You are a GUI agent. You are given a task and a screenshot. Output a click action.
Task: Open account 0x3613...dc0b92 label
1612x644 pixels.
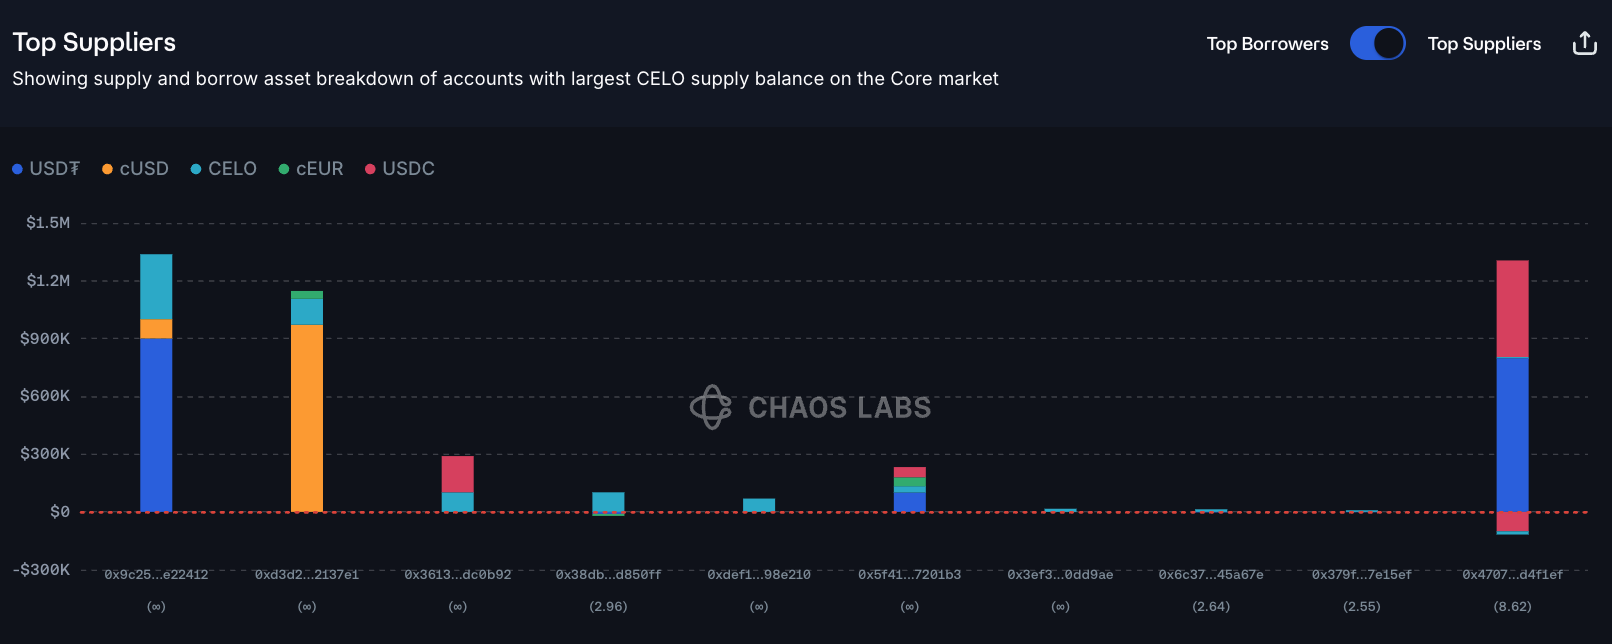coord(458,575)
